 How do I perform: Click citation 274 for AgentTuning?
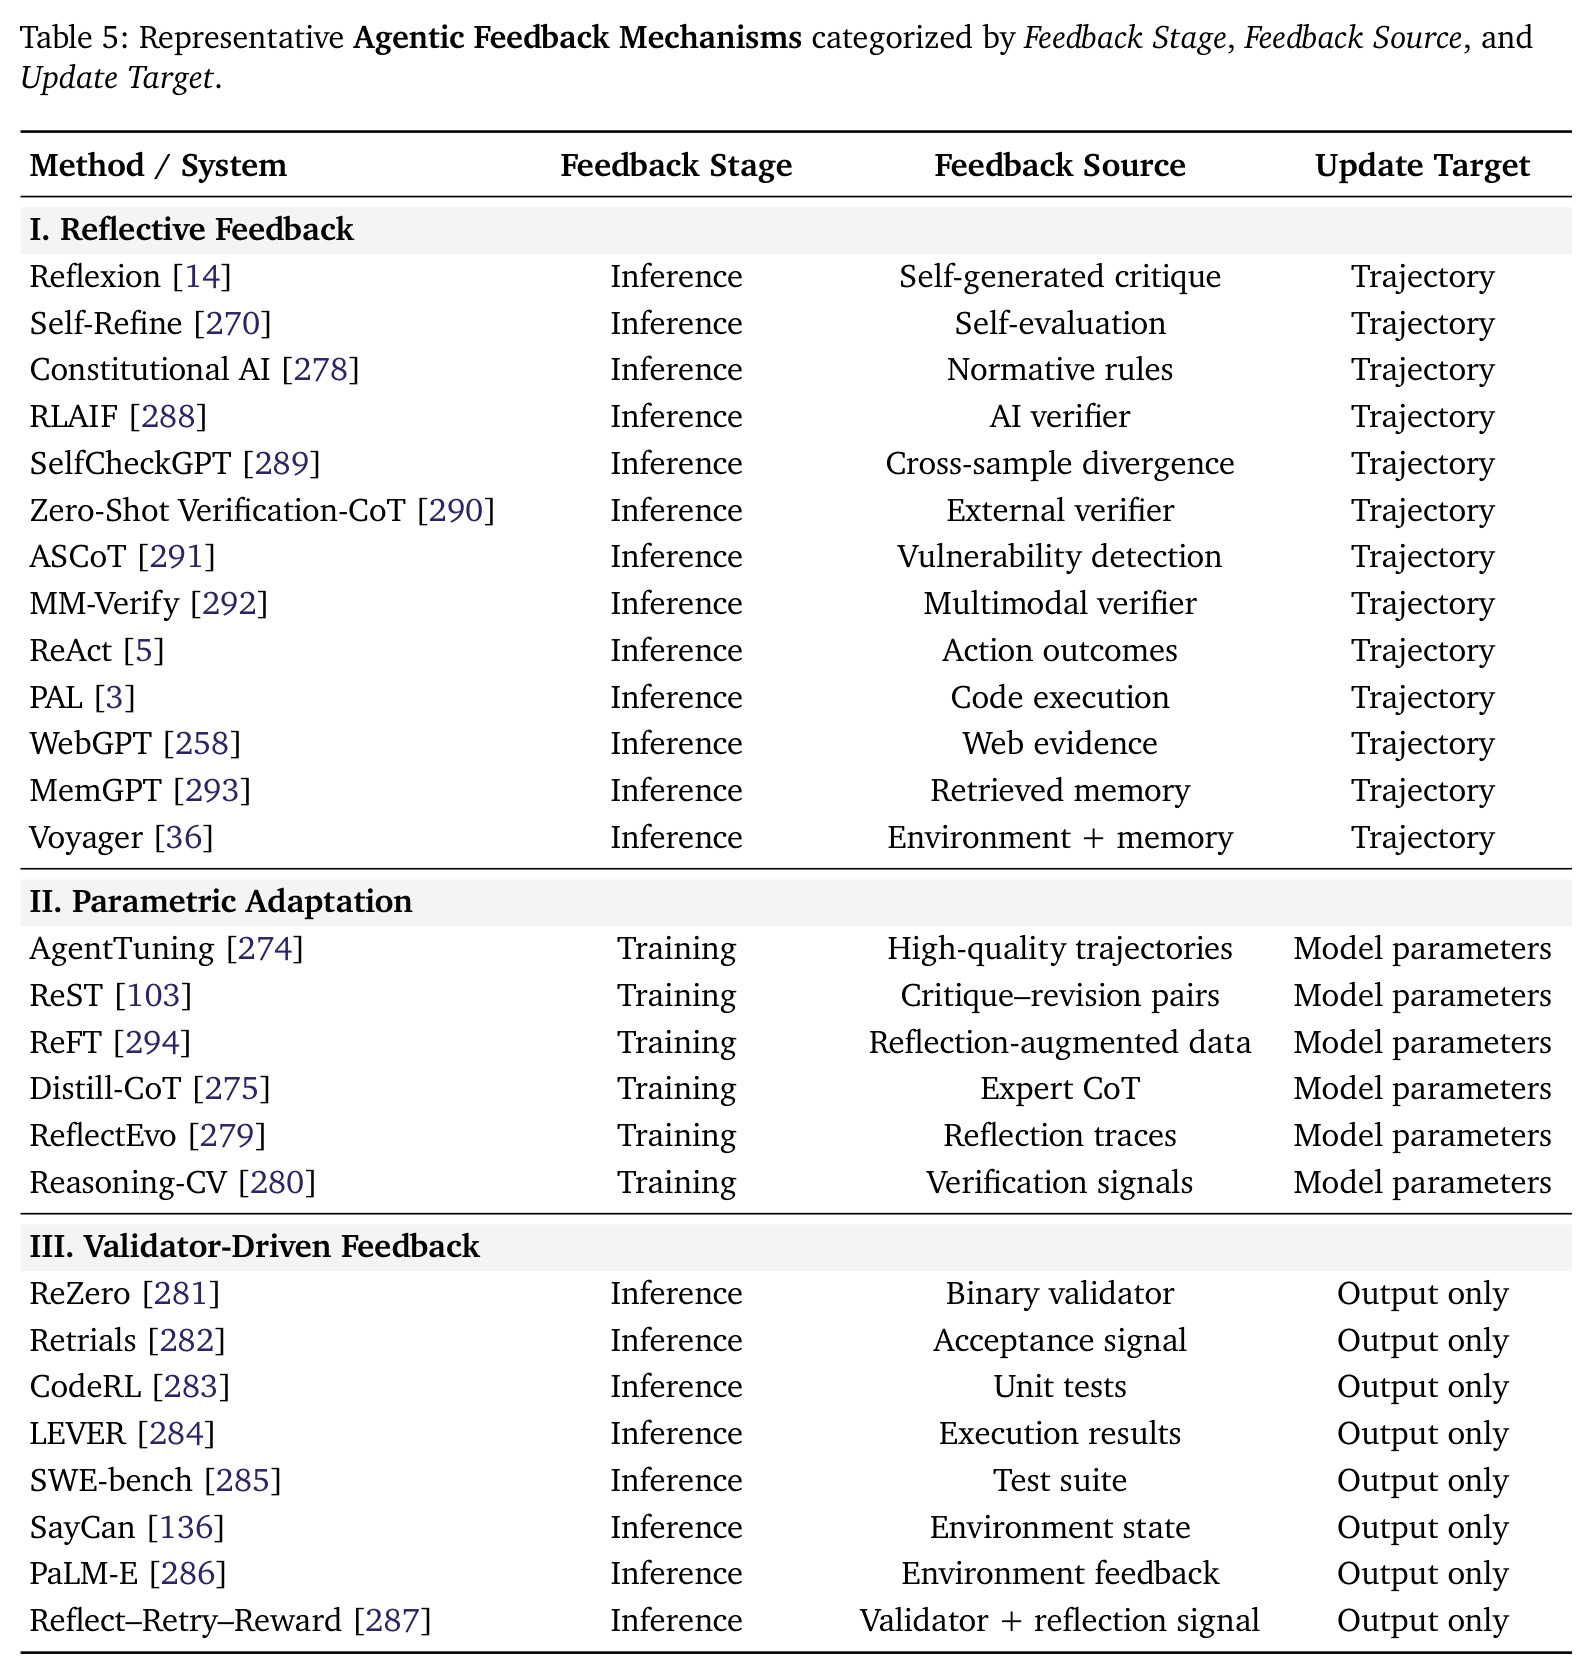(265, 949)
